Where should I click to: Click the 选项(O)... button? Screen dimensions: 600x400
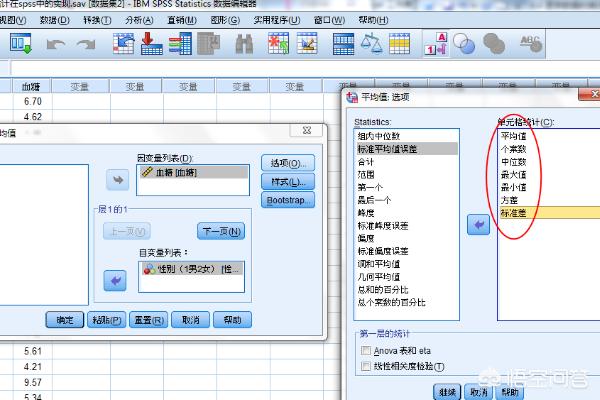[288, 163]
